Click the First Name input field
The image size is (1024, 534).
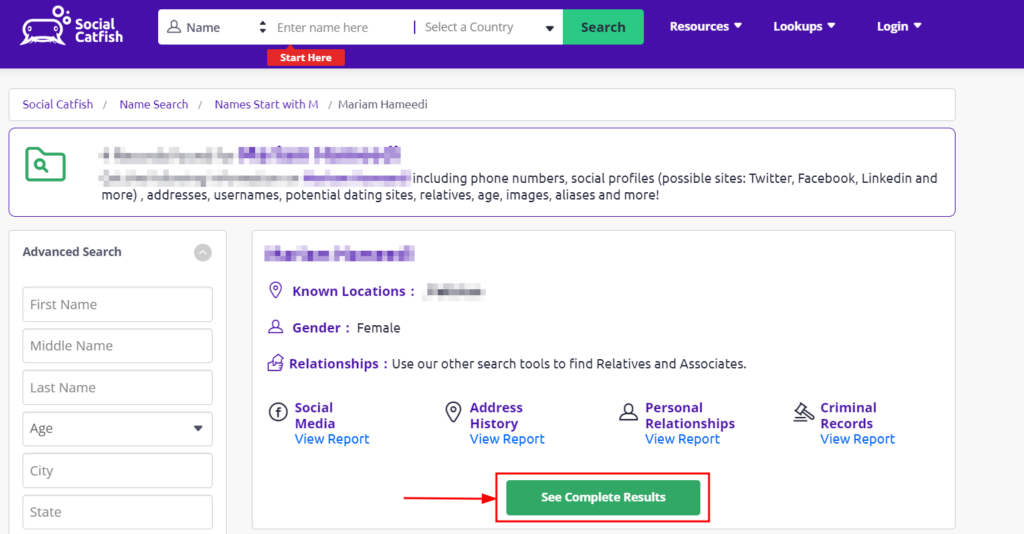point(118,304)
